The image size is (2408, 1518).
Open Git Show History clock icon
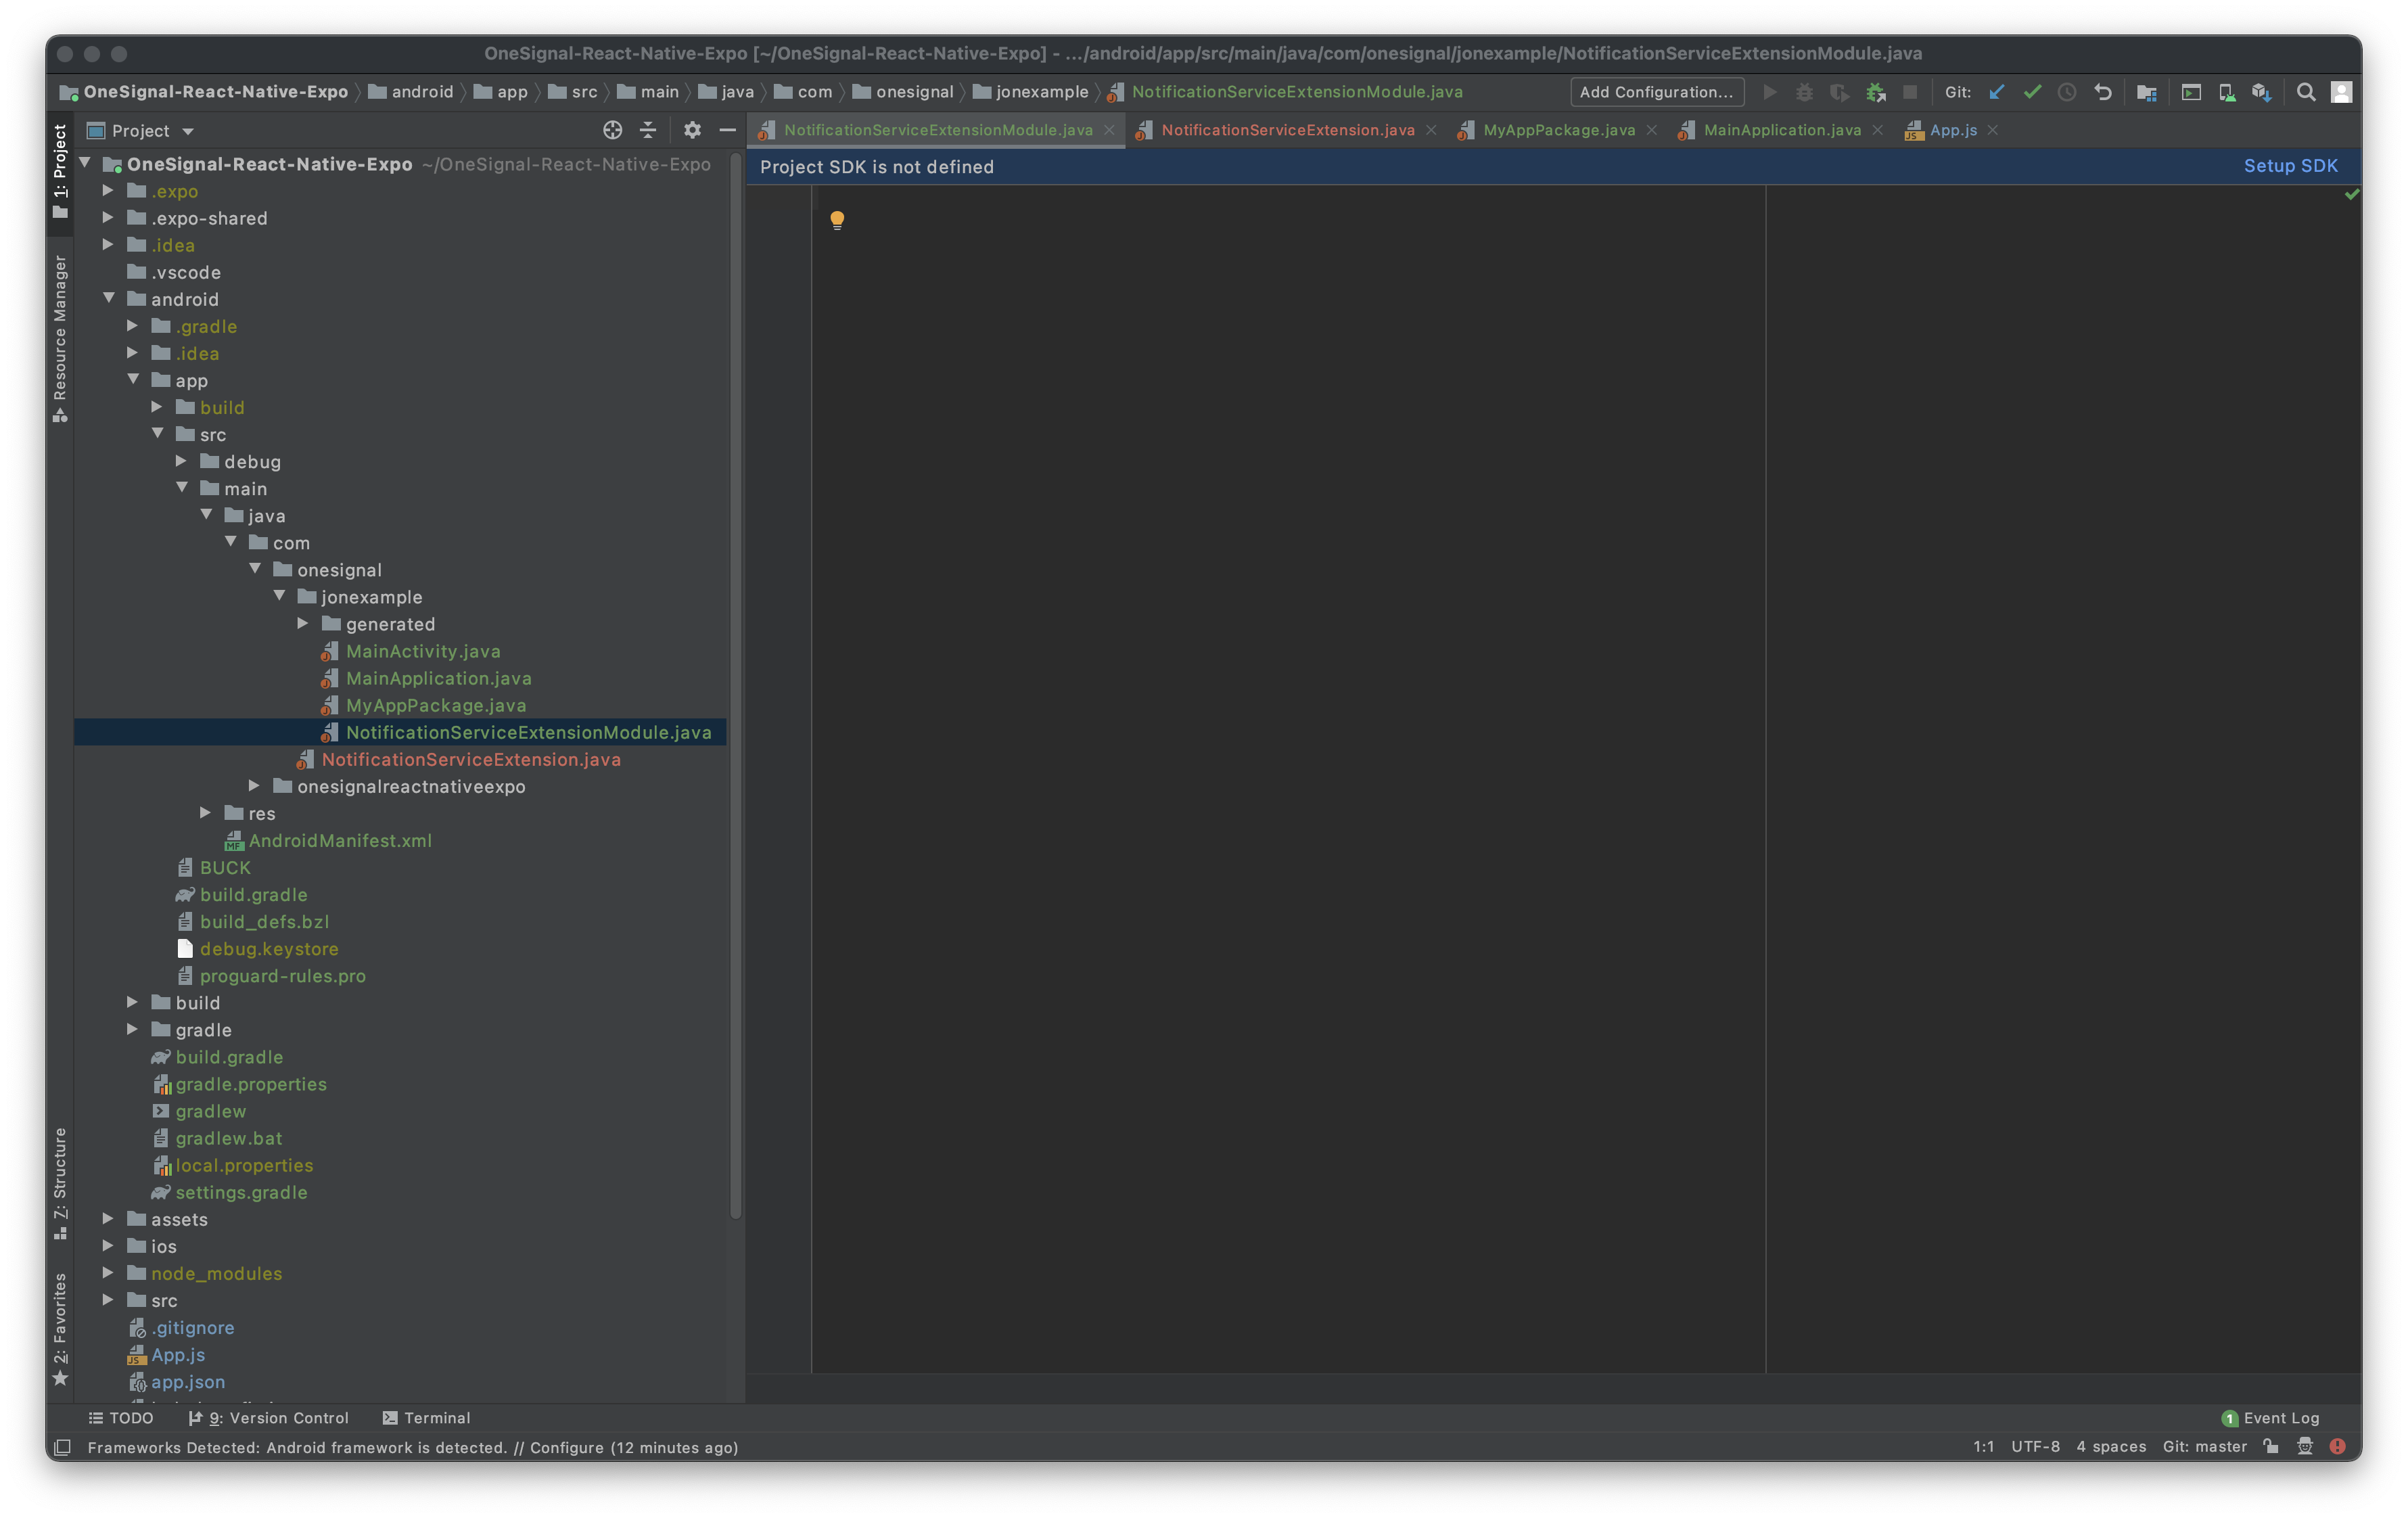coord(2067,92)
